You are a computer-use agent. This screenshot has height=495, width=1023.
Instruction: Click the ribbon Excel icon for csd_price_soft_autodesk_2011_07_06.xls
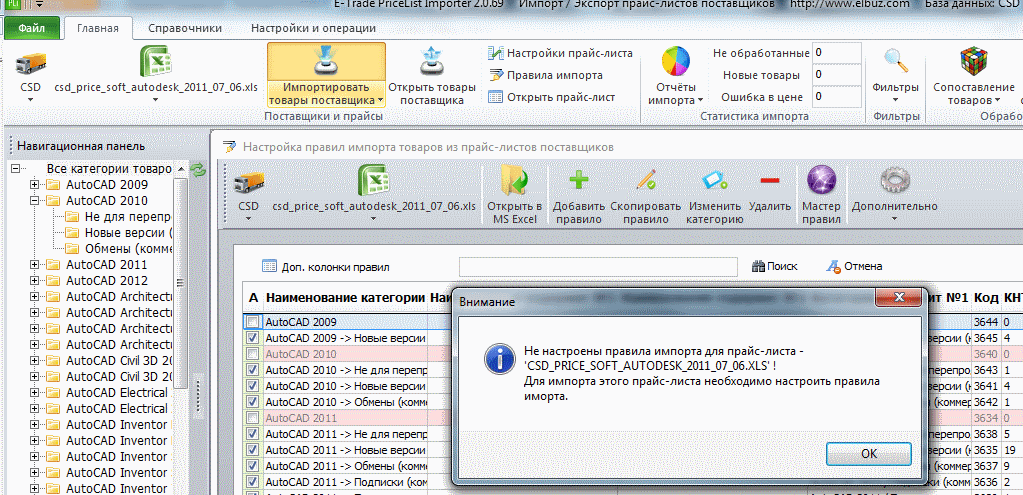pos(155,63)
